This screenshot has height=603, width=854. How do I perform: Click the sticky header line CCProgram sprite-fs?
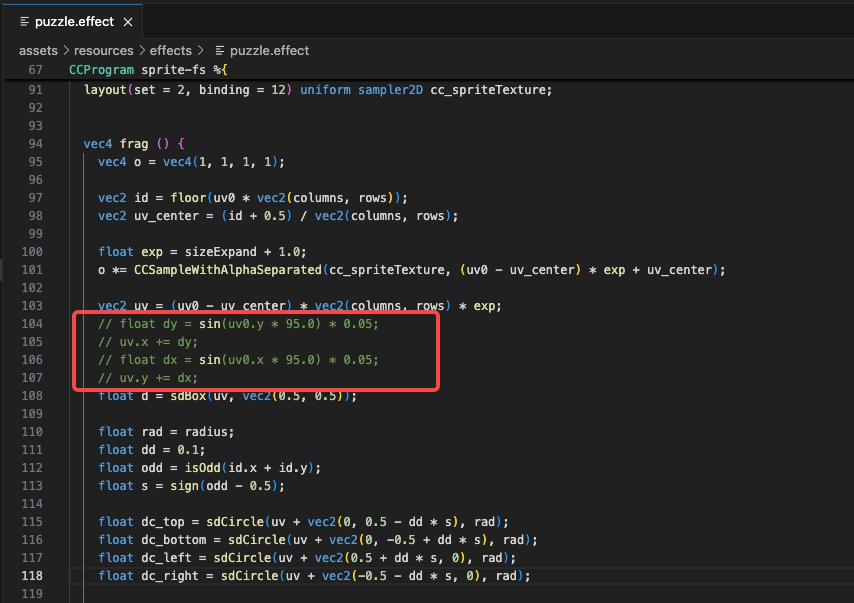point(148,70)
